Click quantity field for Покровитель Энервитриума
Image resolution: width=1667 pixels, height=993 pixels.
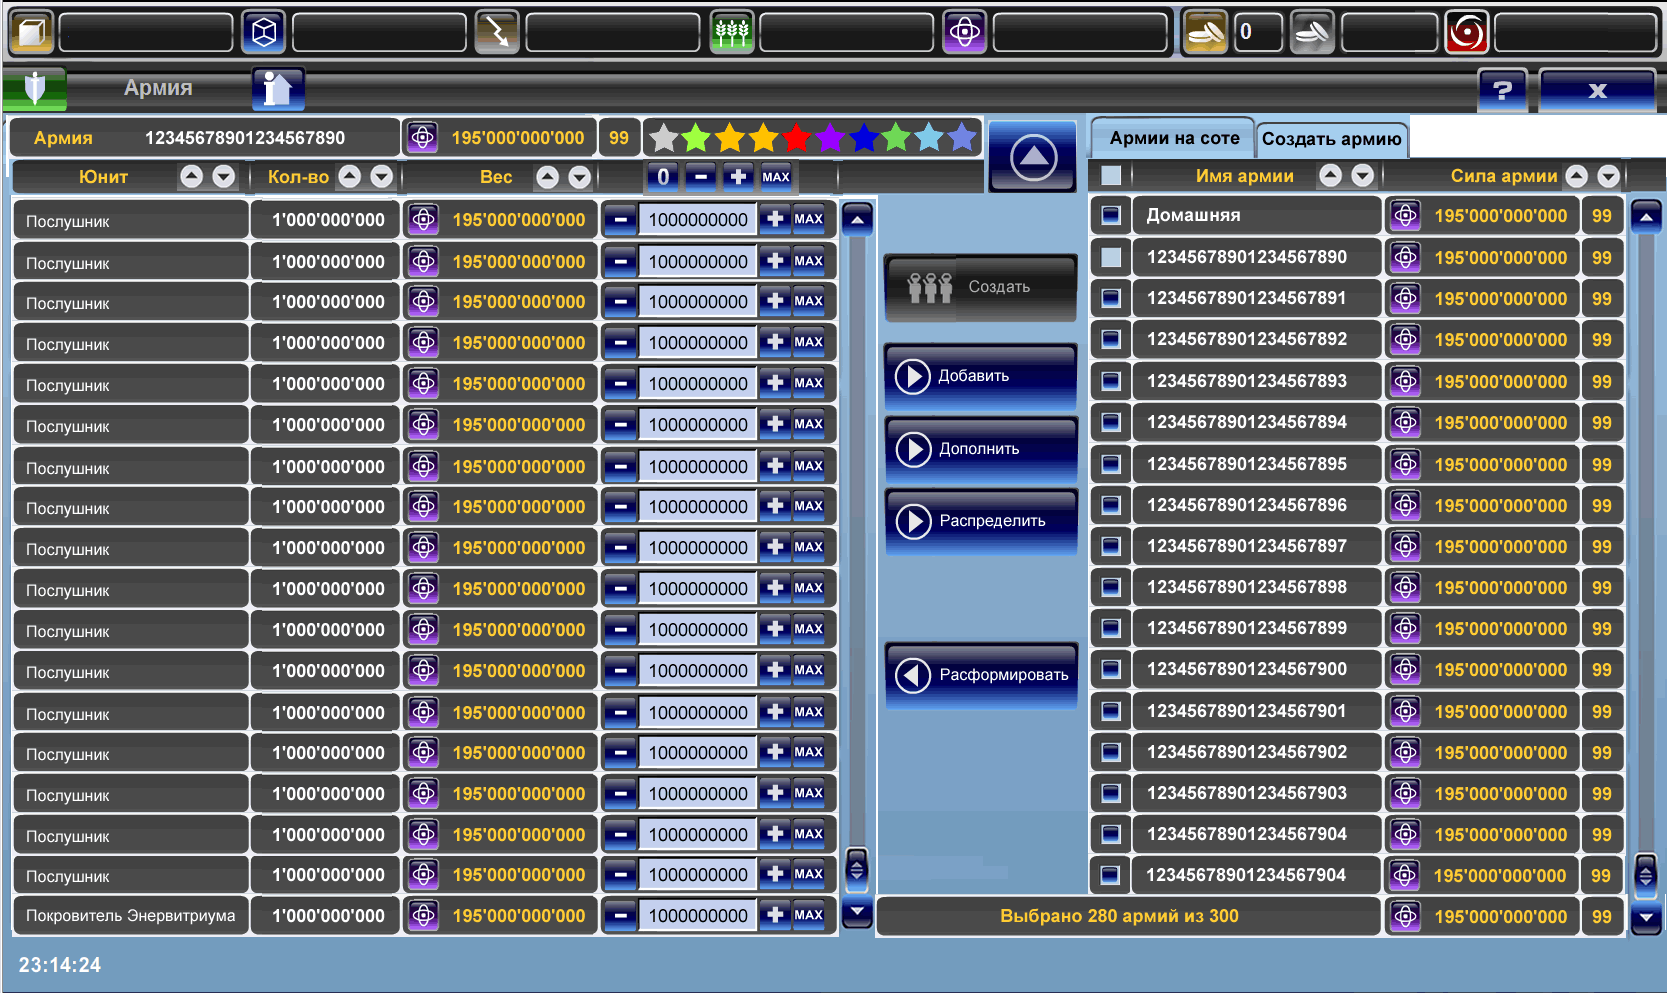tap(697, 915)
